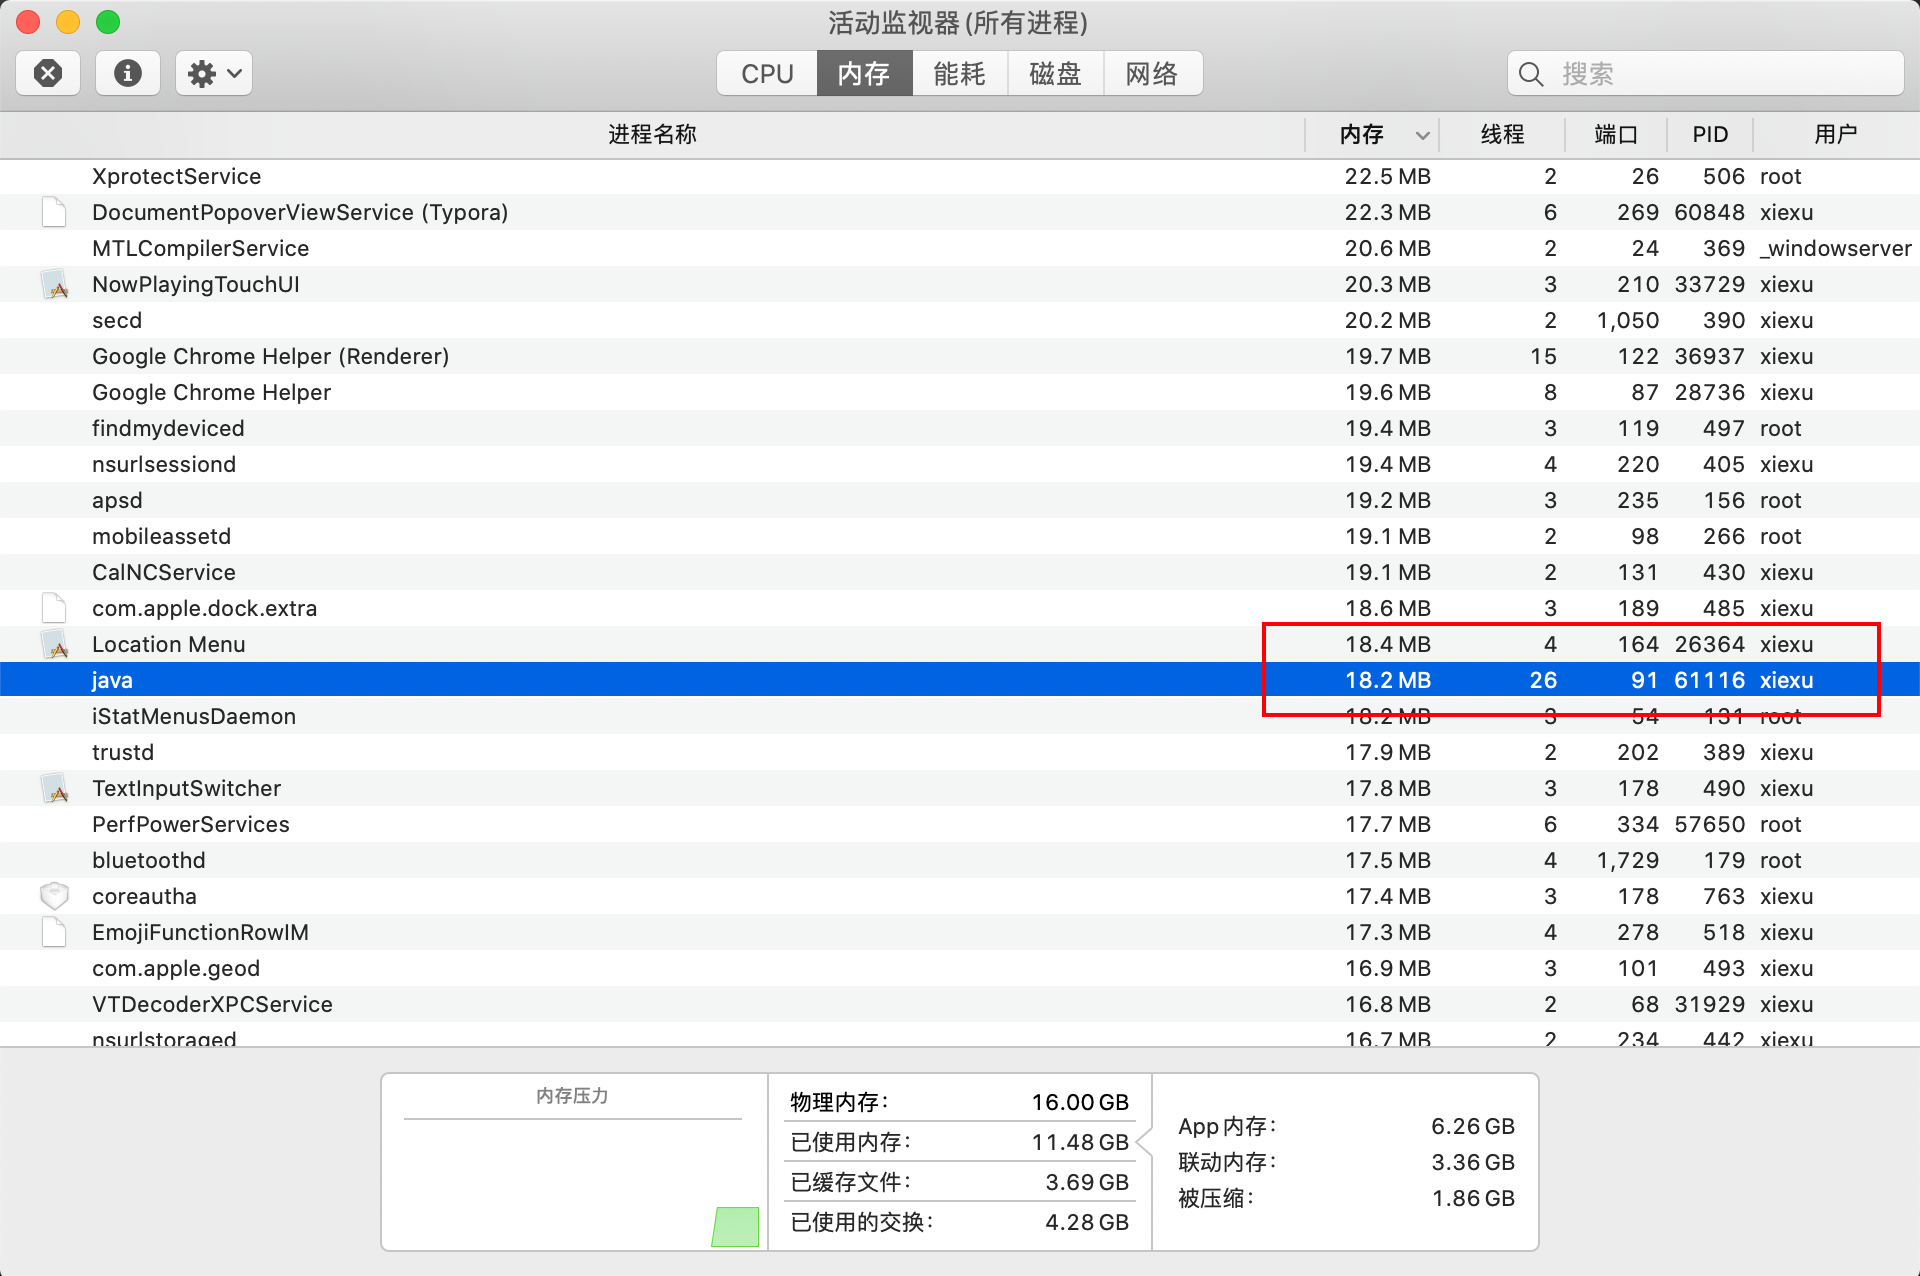Click the NowPlayingTouchUI application icon
The image size is (1920, 1276).
click(55, 285)
